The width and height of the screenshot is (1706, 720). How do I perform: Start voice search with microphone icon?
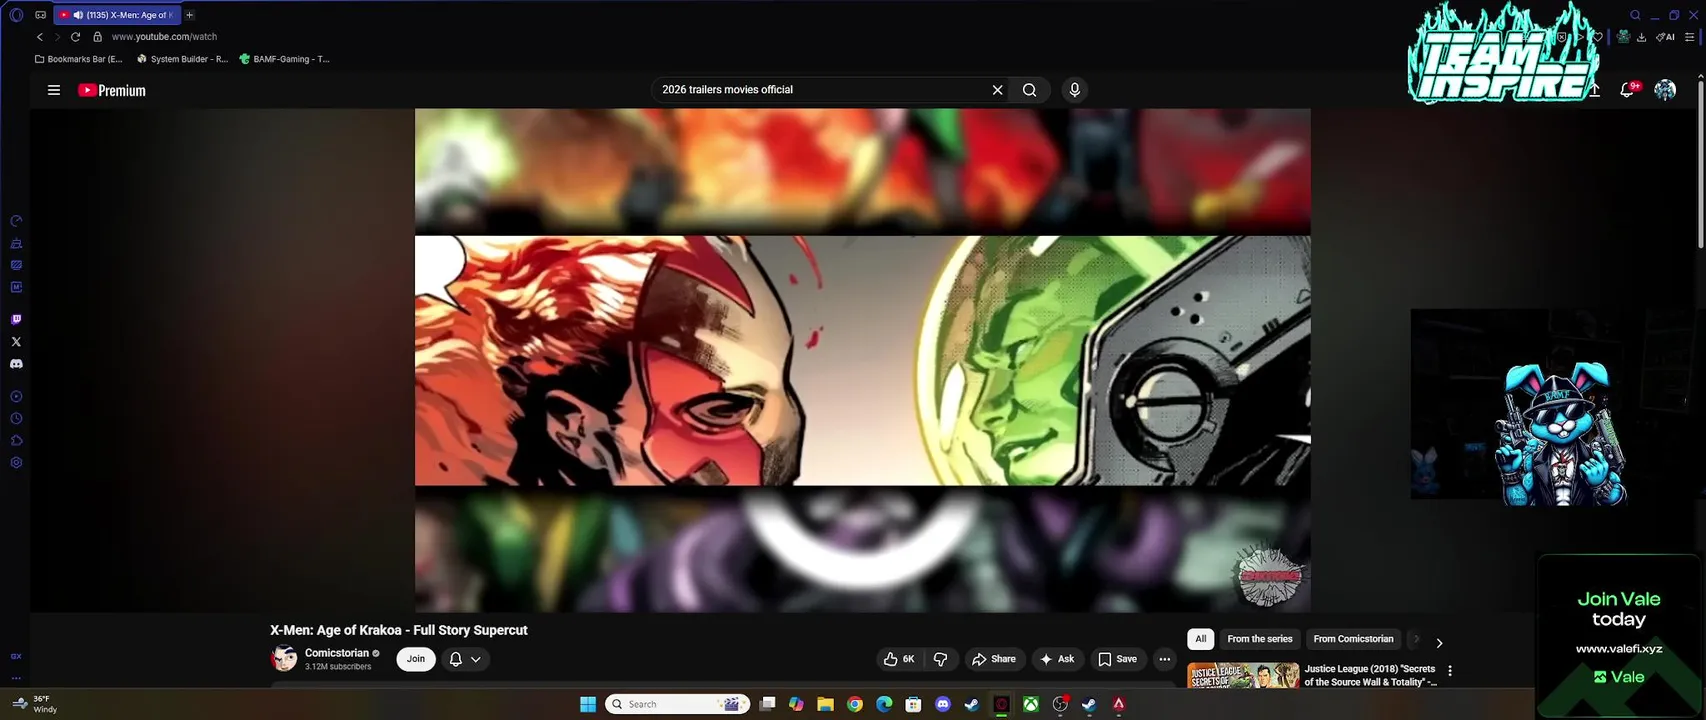(1074, 90)
